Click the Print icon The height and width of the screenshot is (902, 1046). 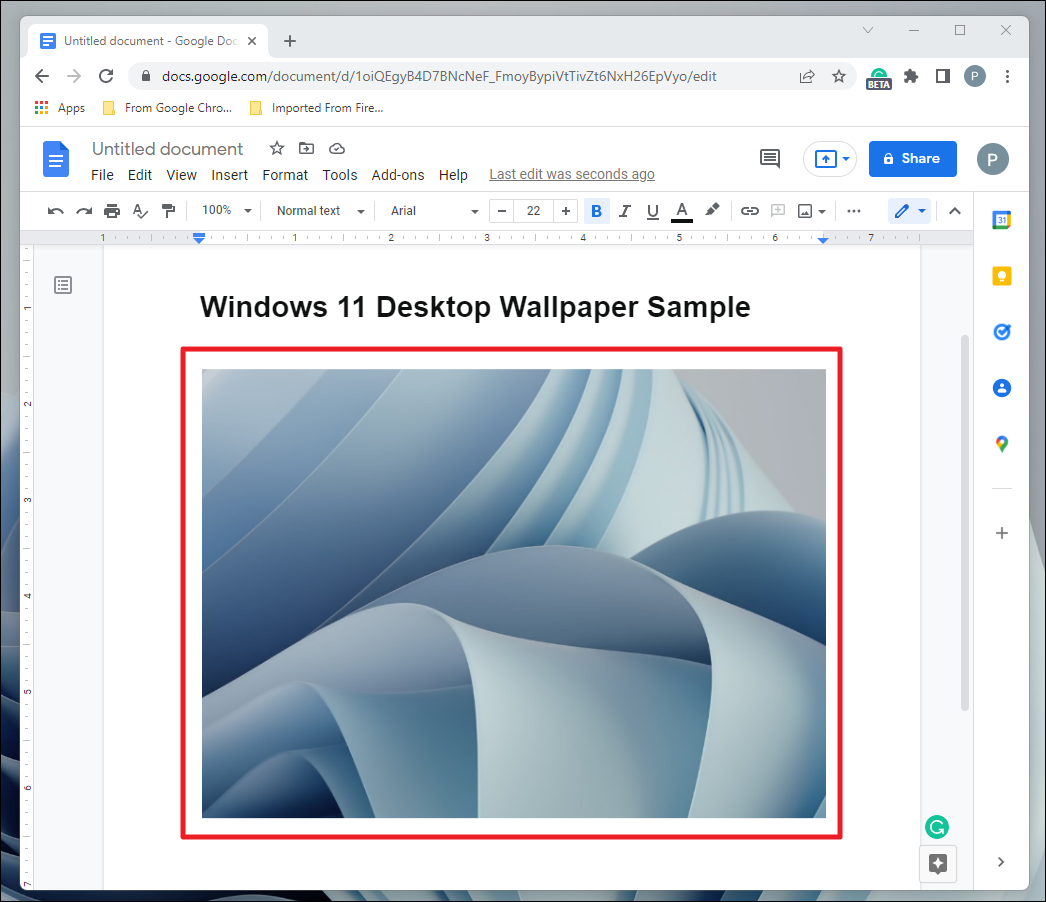[x=112, y=211]
